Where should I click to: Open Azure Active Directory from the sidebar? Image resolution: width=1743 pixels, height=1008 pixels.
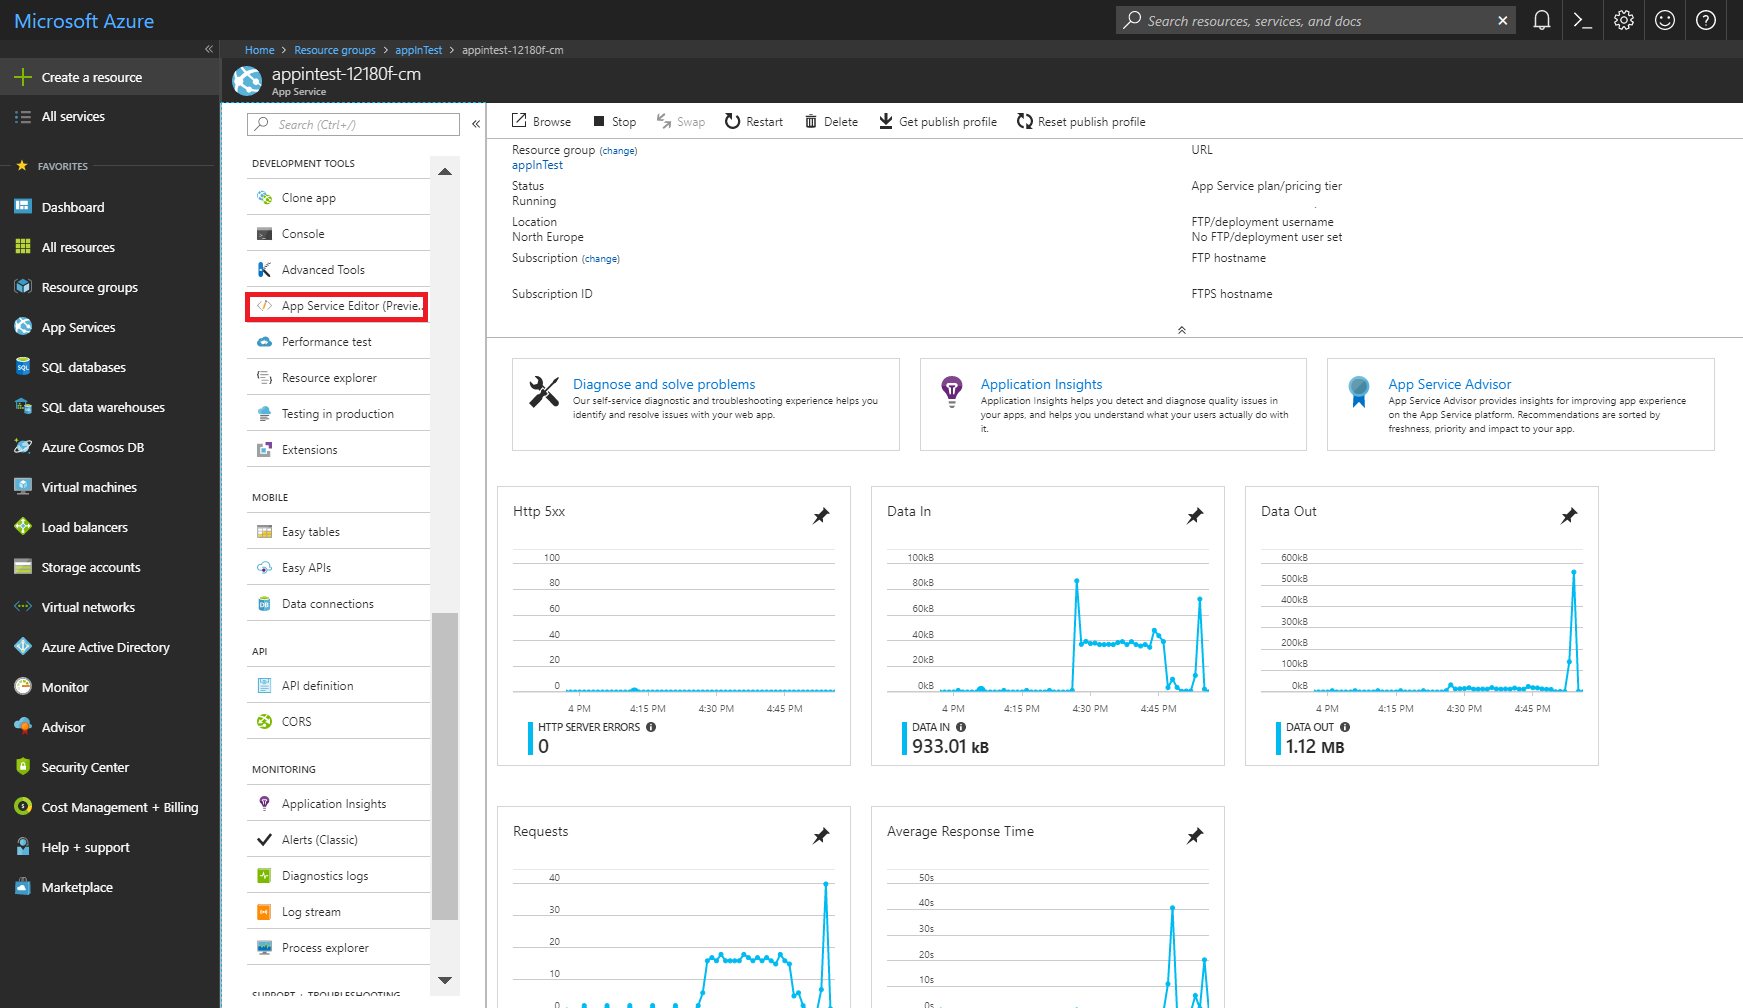pos(104,647)
